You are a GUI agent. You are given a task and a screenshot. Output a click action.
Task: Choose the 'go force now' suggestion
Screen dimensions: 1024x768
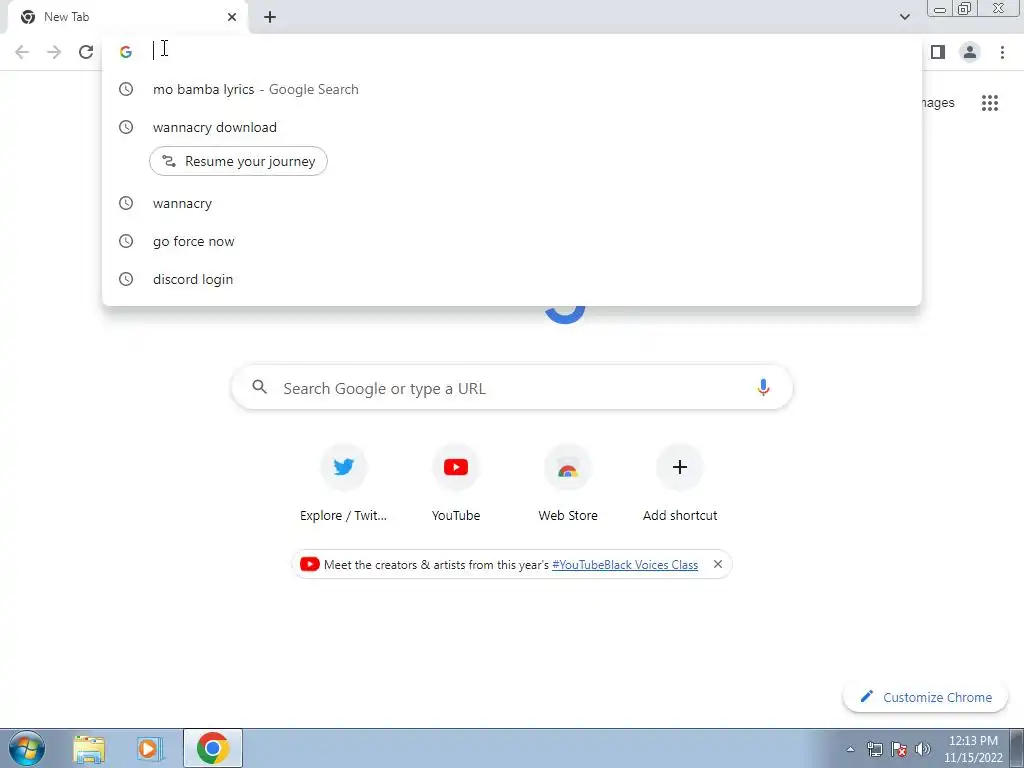[512, 241]
